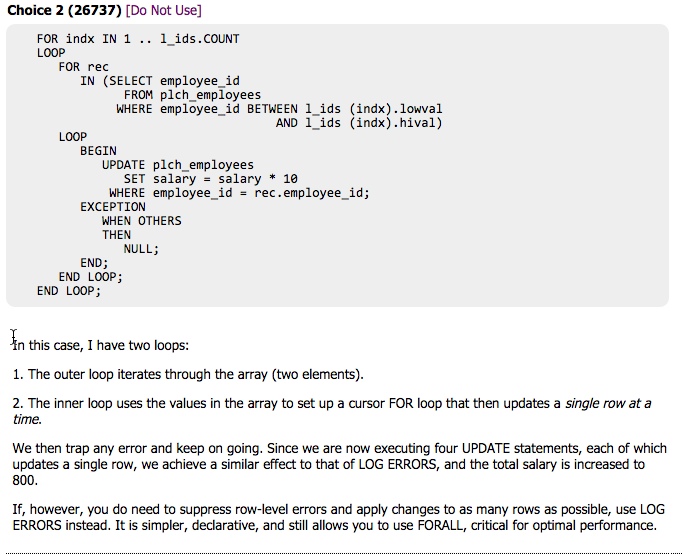Viewport: 682px width, 554px height.
Task: Click the [Do Not Use] link
Action: click(x=163, y=10)
